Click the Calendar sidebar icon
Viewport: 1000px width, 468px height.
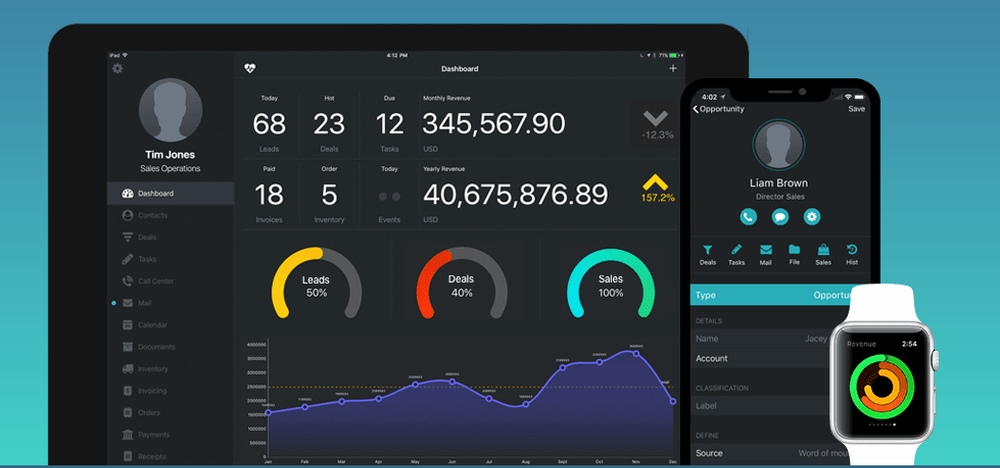tap(128, 325)
